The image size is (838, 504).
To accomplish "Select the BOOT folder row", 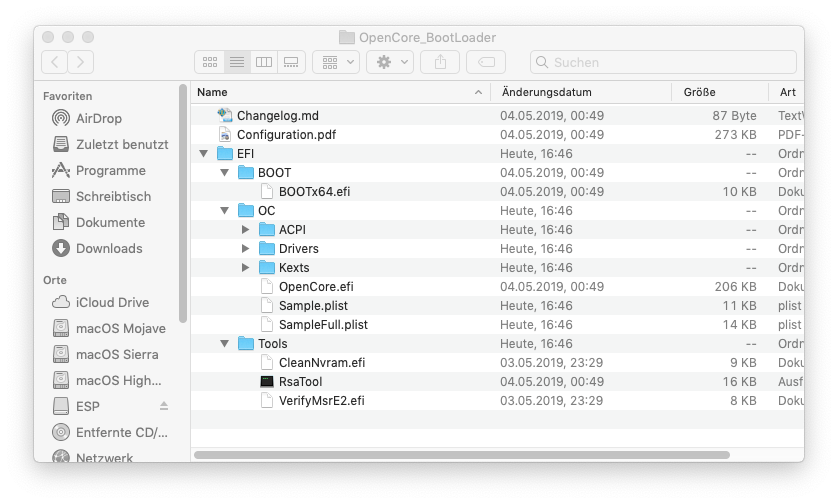I will coord(498,173).
